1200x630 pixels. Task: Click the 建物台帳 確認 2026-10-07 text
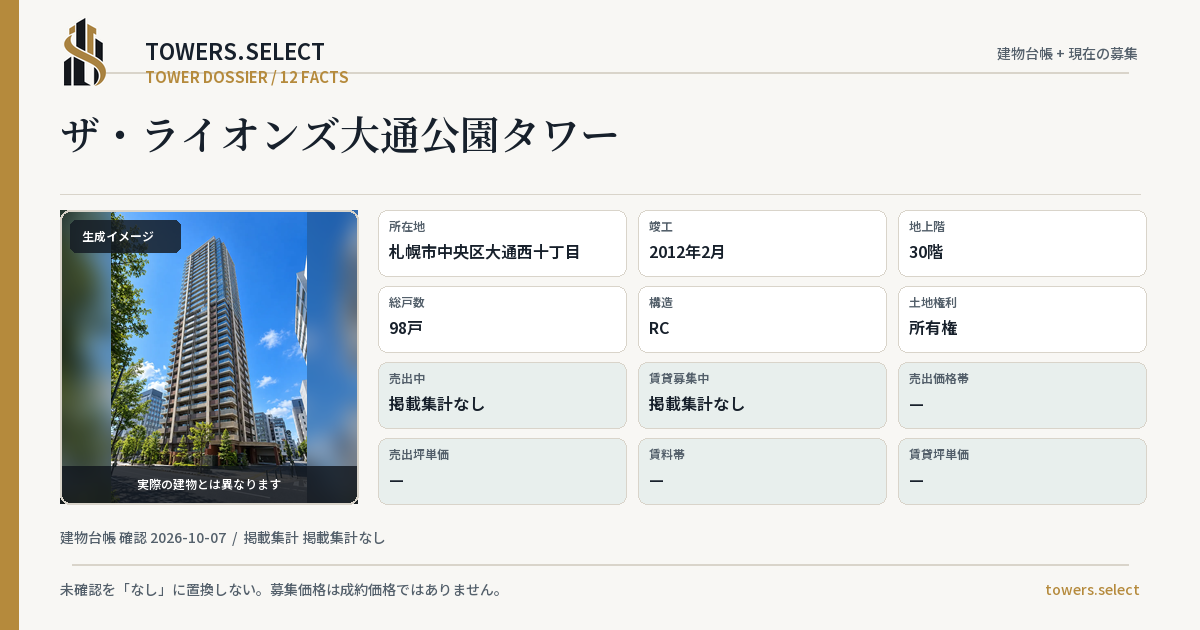click(143, 538)
